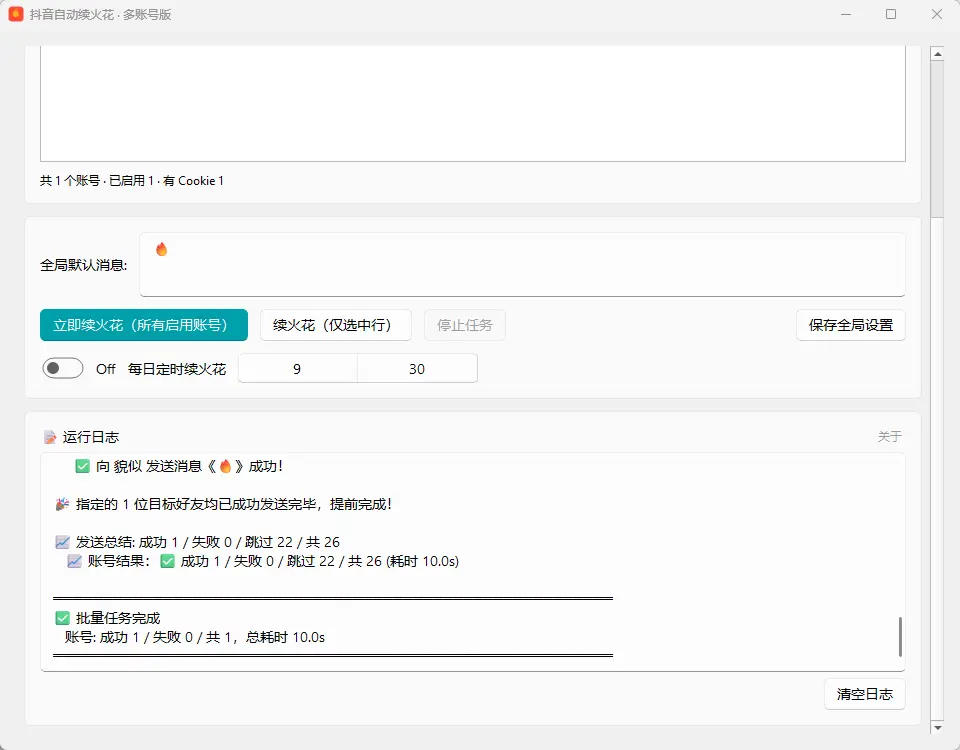The width and height of the screenshot is (960, 750).
Task: Toggle the daily scheduled 续火花 switch
Action: pyautogui.click(x=63, y=369)
